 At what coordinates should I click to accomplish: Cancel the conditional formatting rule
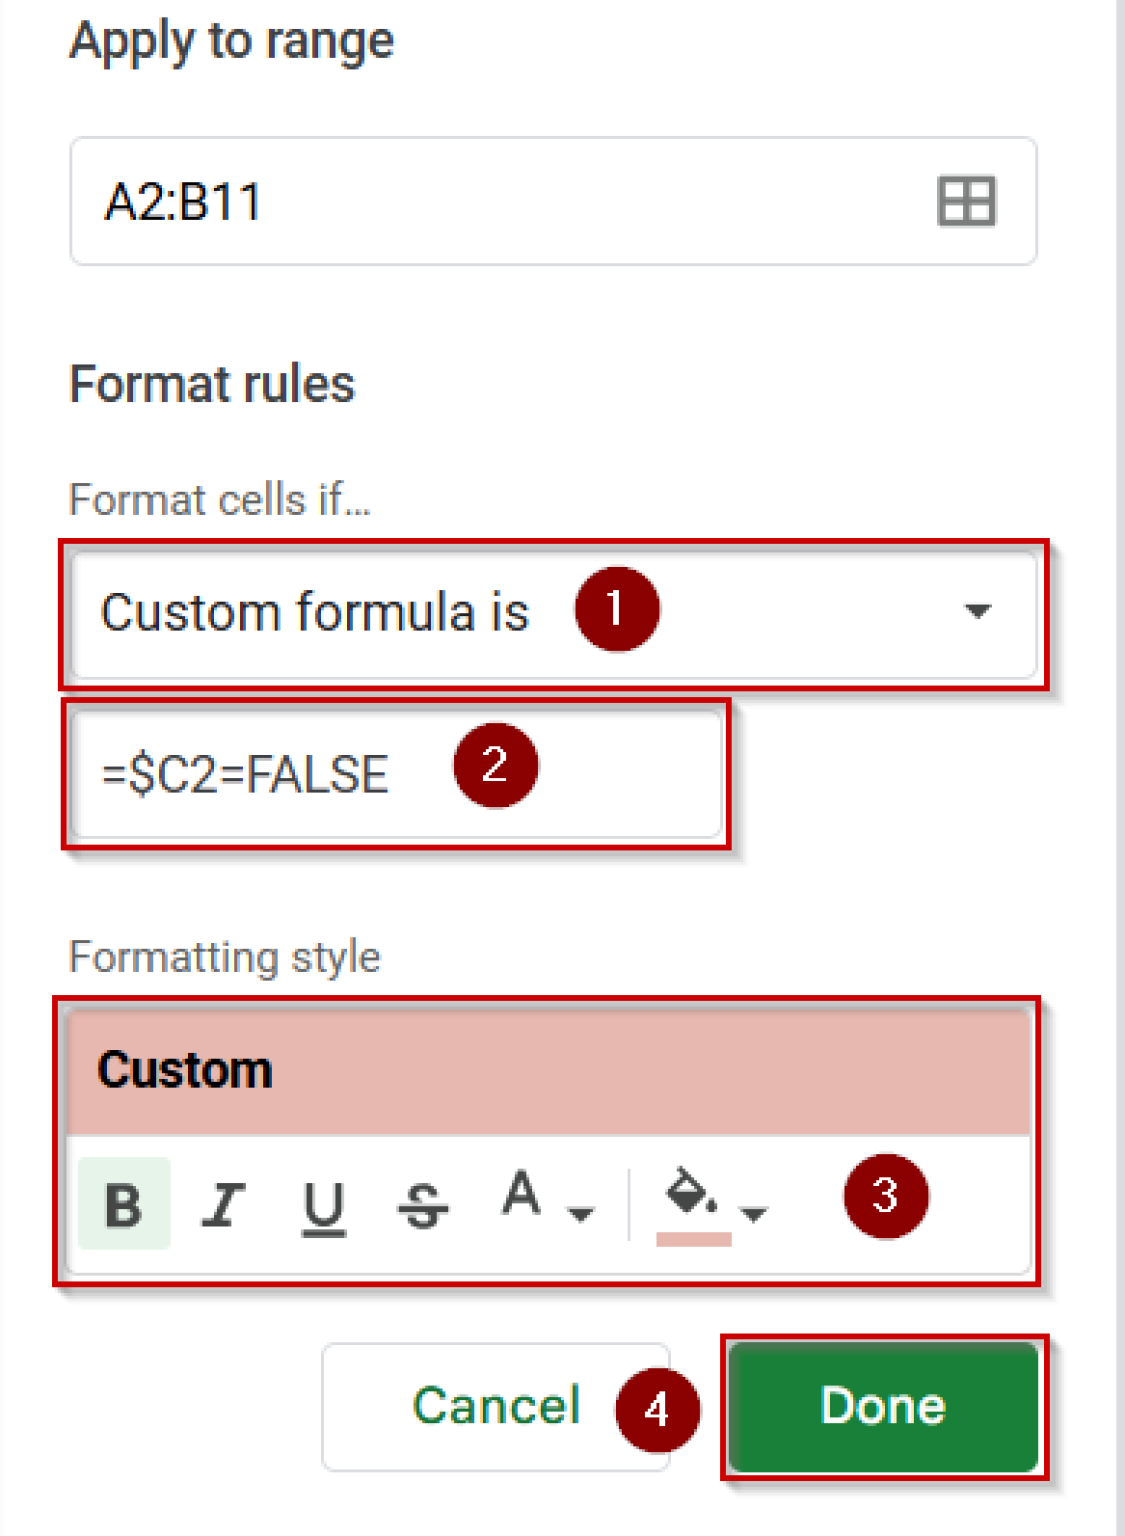coord(497,1405)
